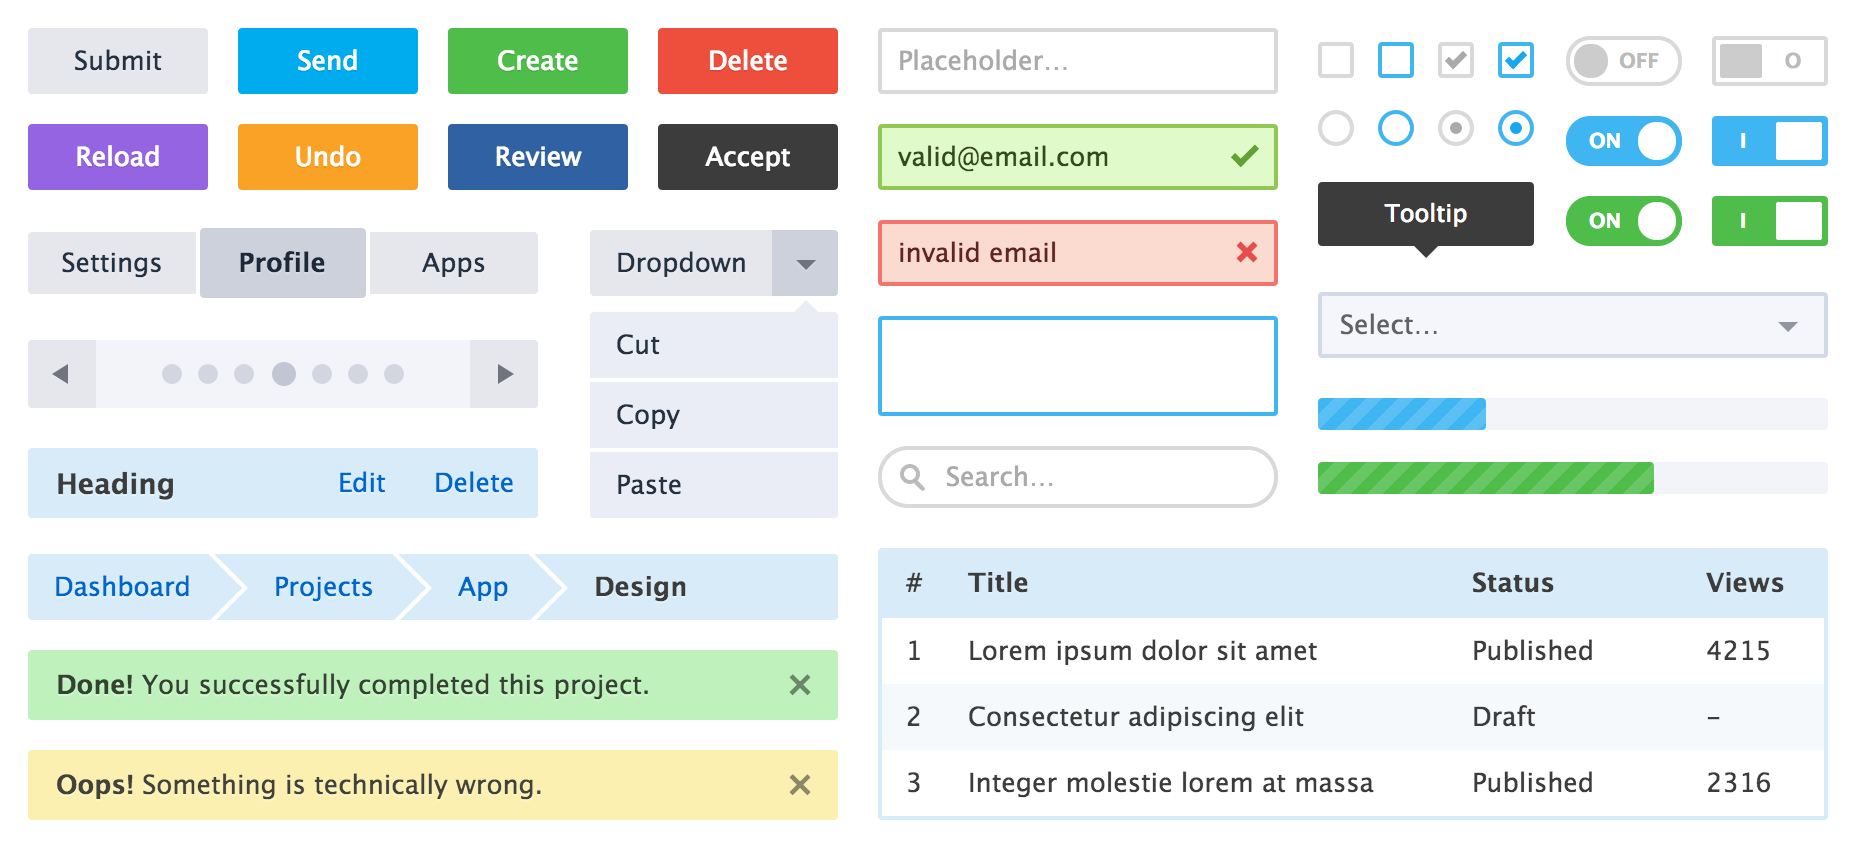Image resolution: width=1856 pixels, height=848 pixels.
Task: Uncheck the blue checked checkbox
Action: point(1515,60)
